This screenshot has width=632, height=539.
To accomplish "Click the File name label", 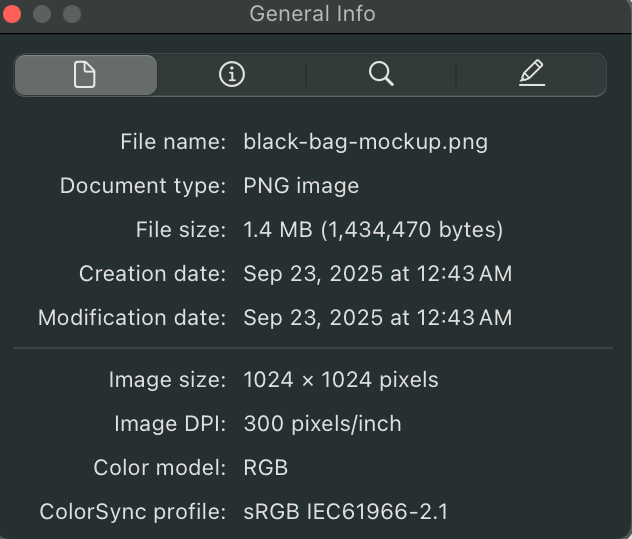I will coord(173,142).
